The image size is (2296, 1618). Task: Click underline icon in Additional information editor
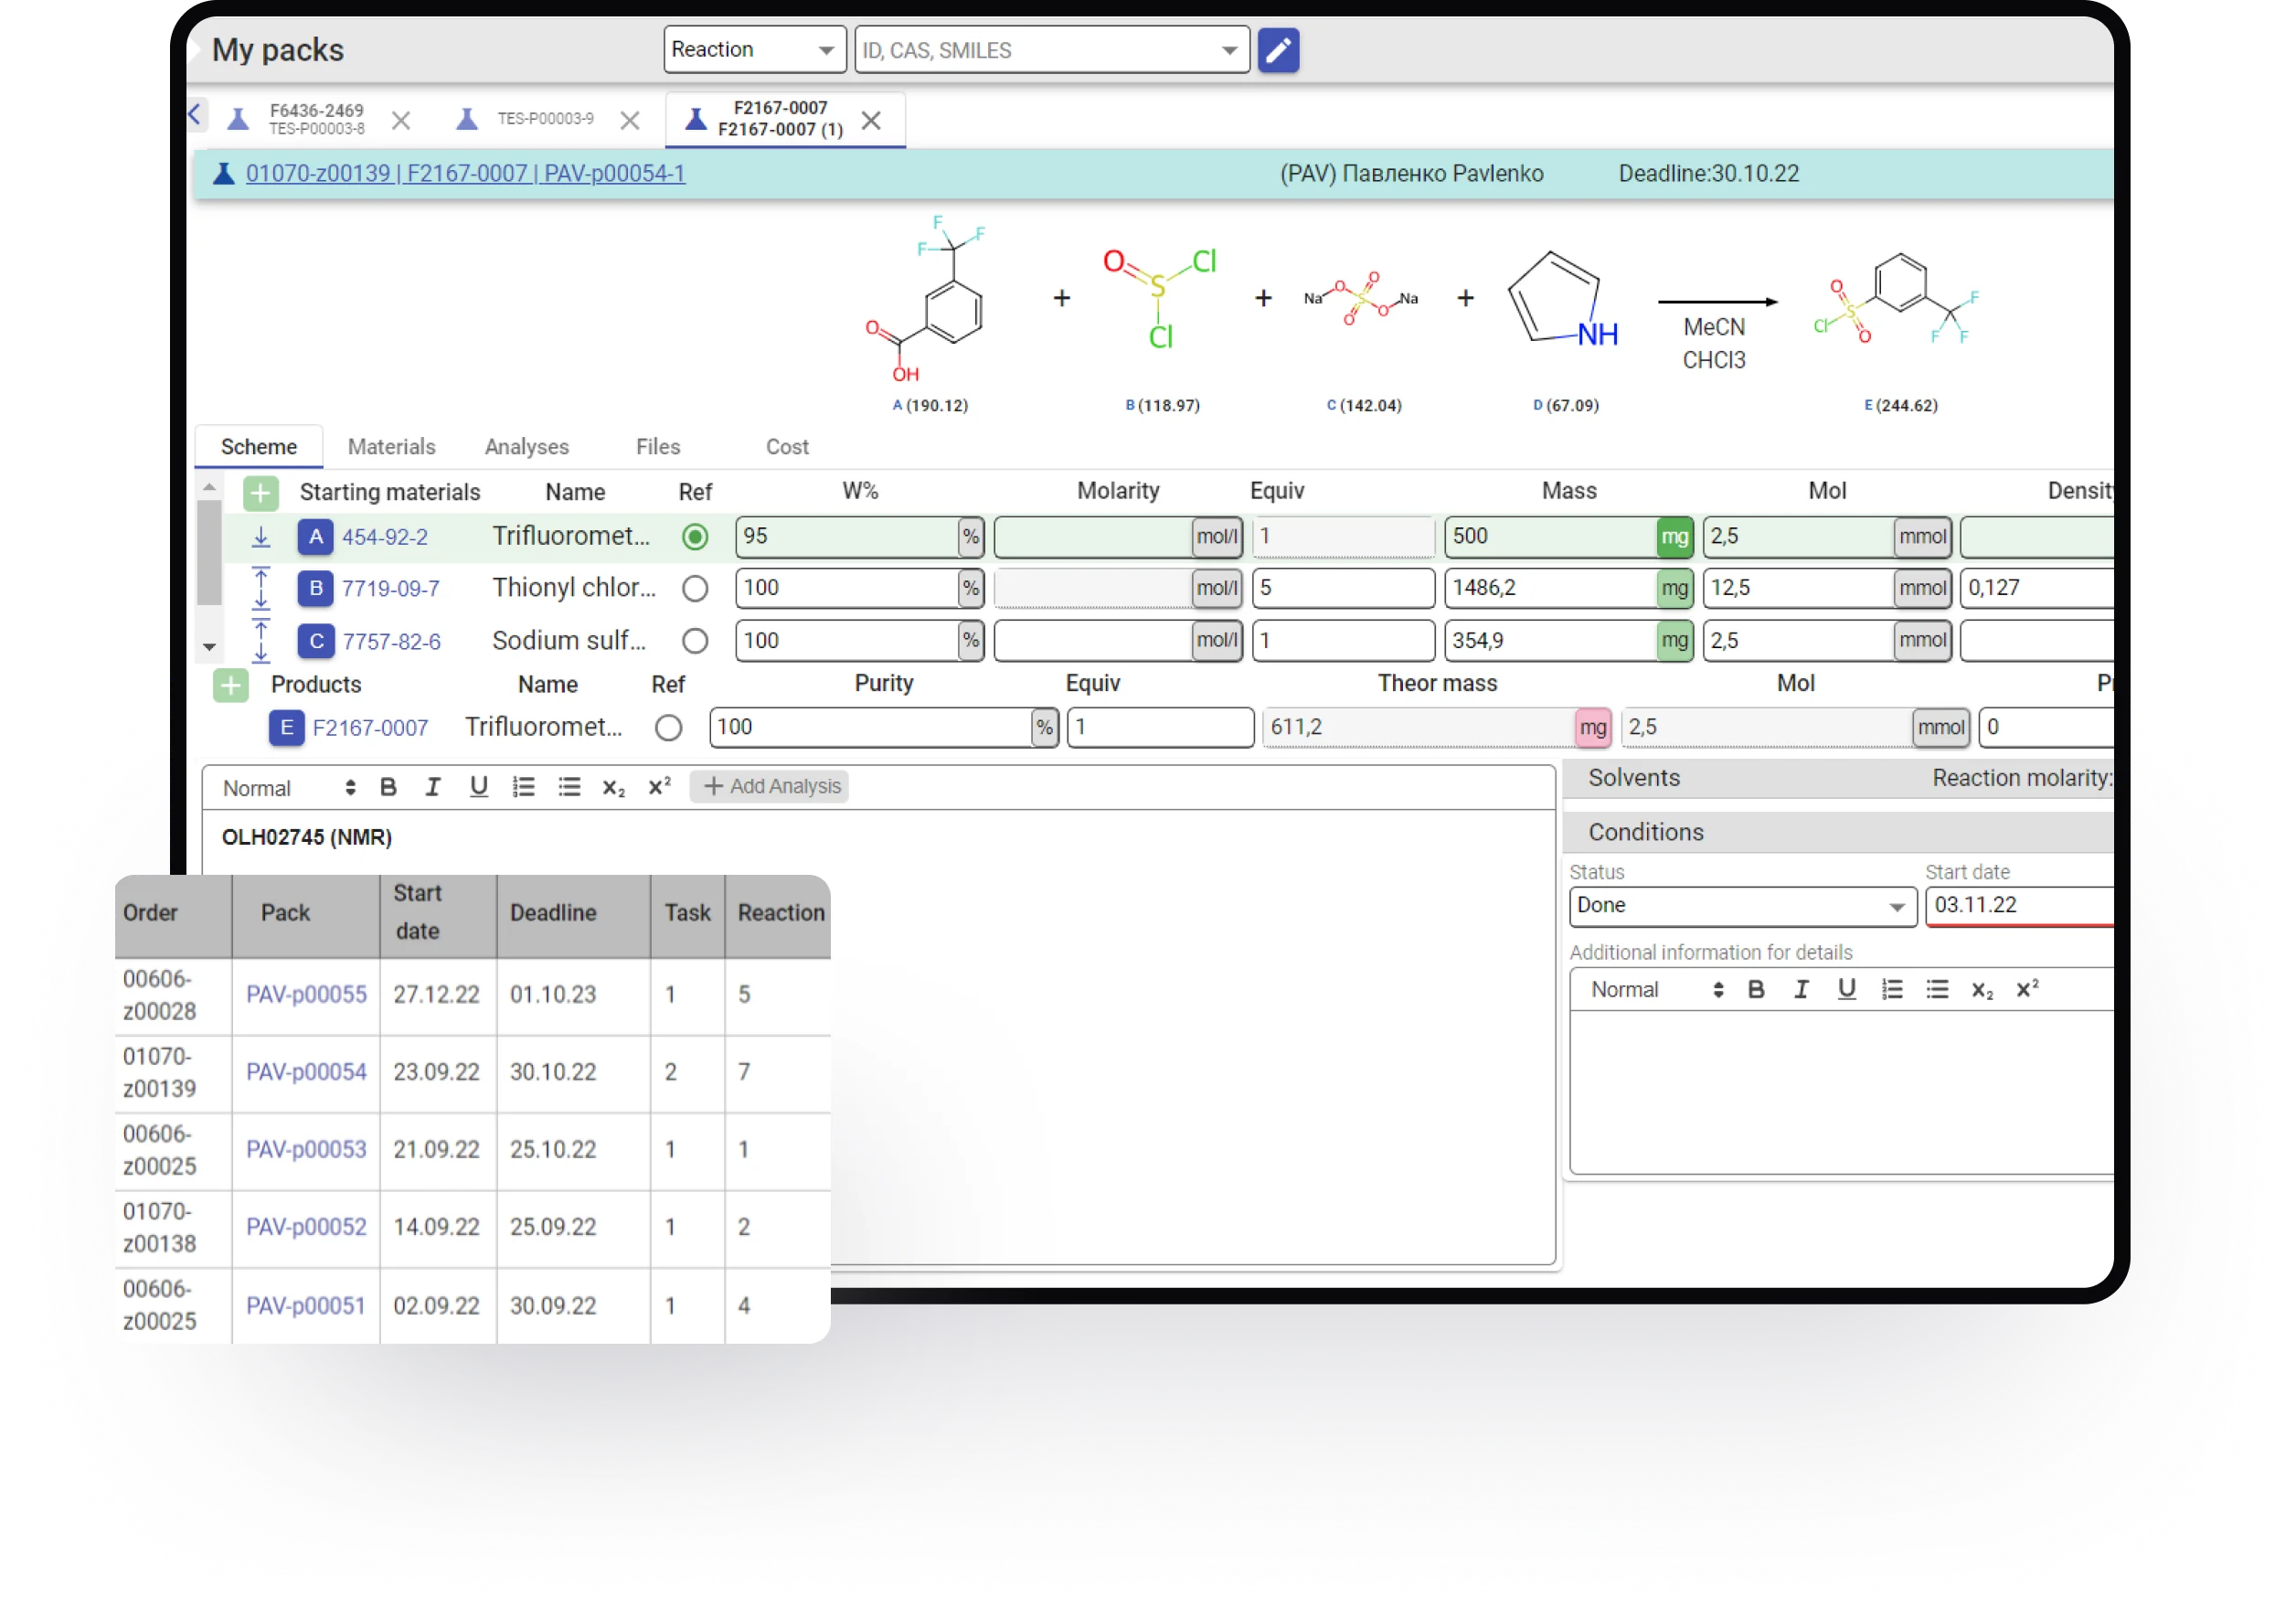[1846, 989]
